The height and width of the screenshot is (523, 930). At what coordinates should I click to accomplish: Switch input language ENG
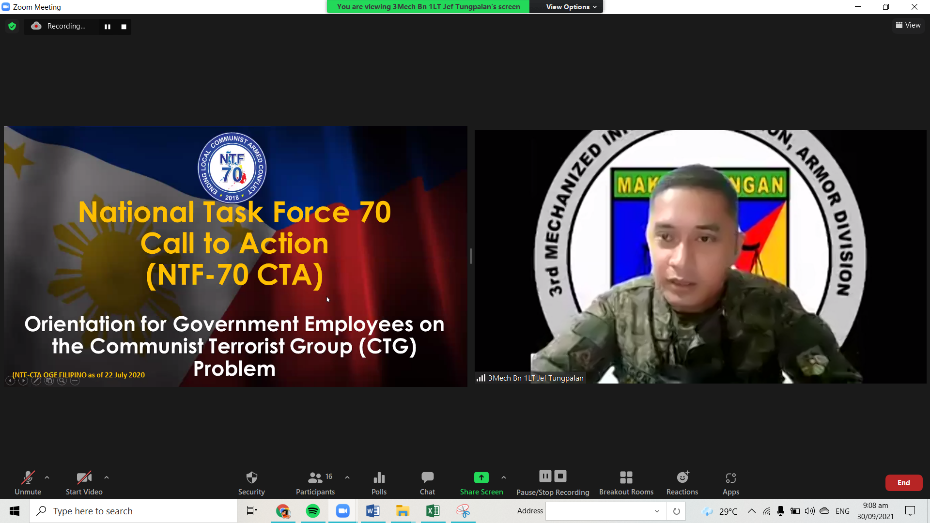(x=842, y=511)
